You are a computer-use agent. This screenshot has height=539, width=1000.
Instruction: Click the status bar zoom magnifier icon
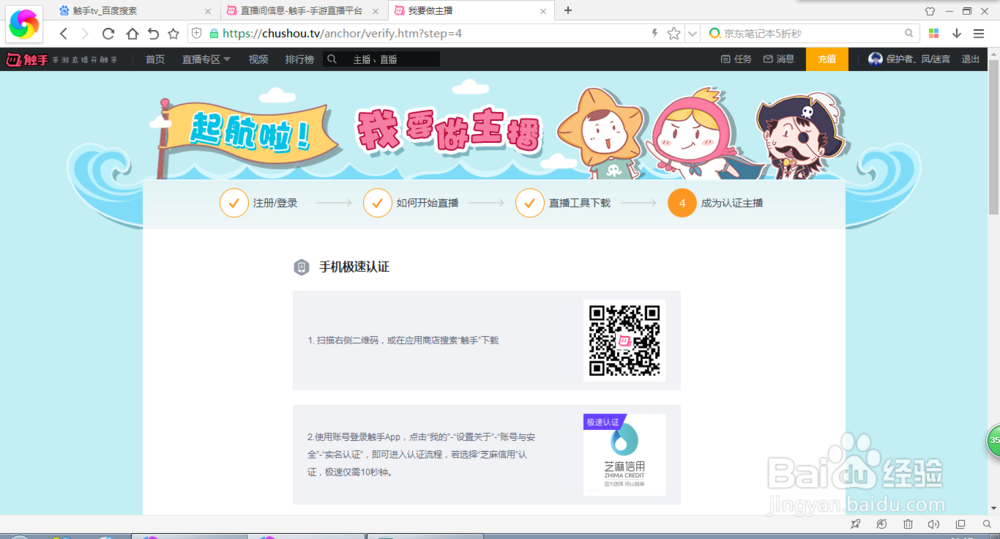point(987,524)
